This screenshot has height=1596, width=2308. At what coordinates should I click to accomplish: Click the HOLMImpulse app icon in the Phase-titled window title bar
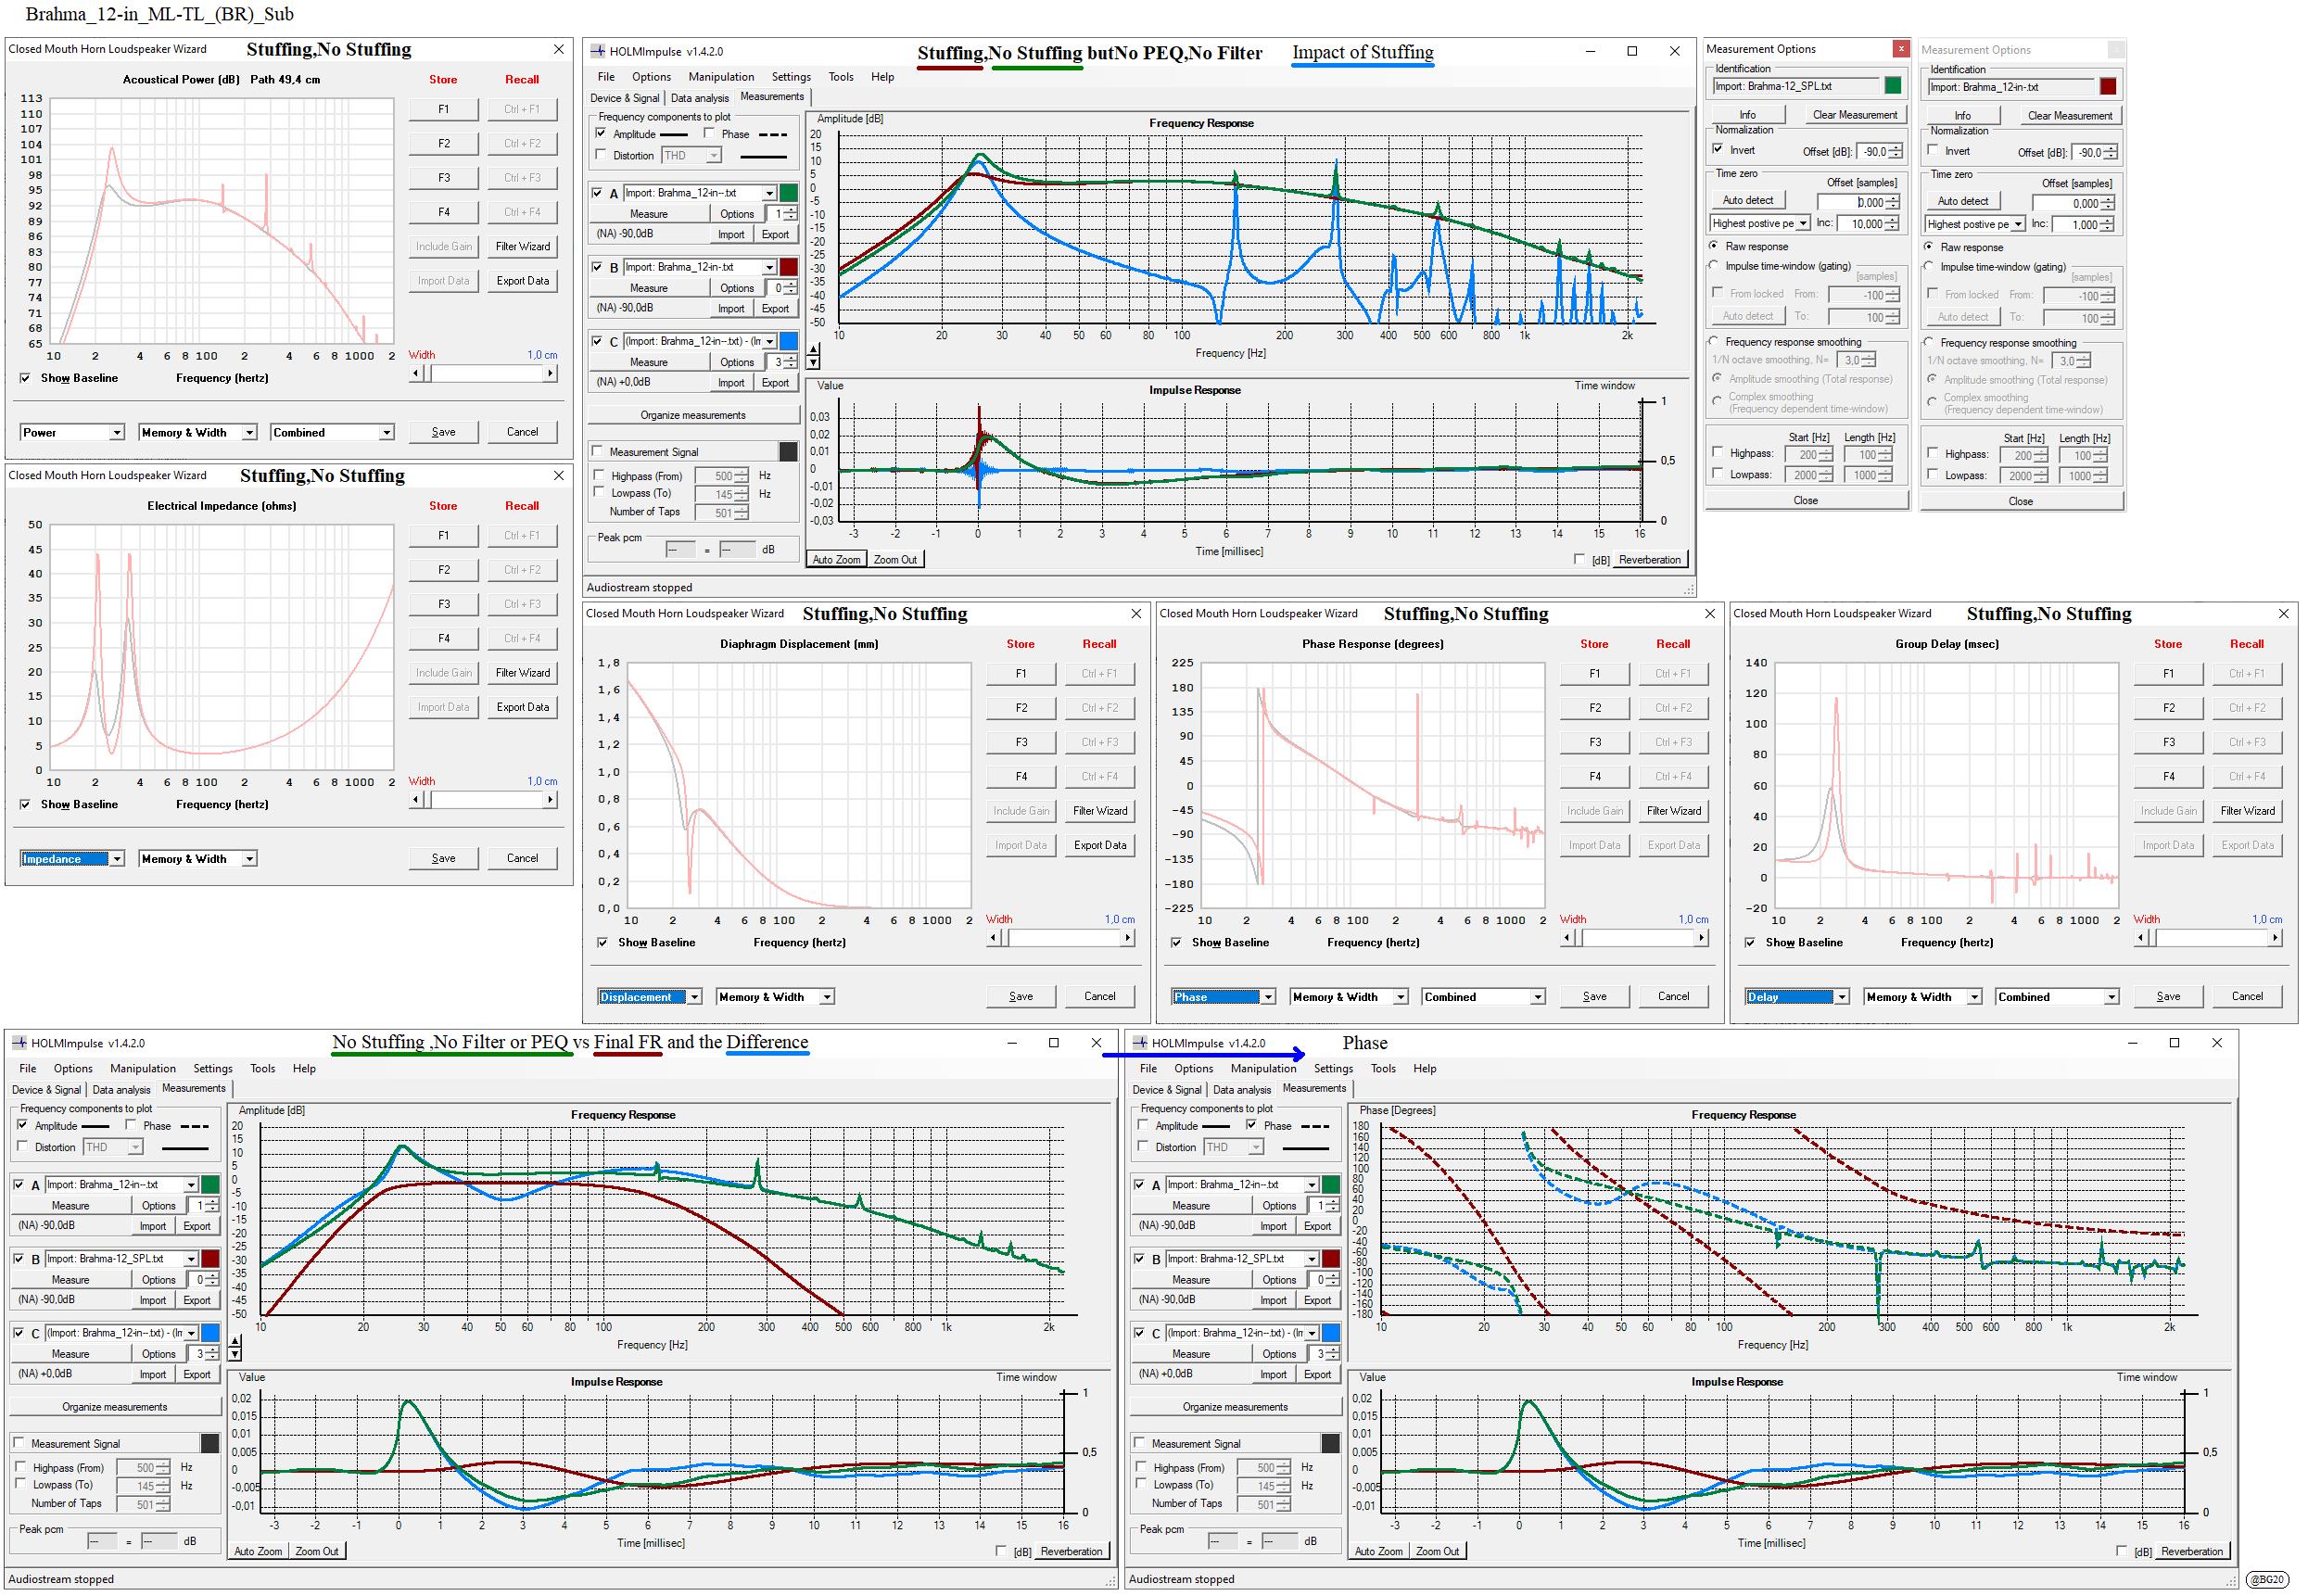[1139, 1043]
